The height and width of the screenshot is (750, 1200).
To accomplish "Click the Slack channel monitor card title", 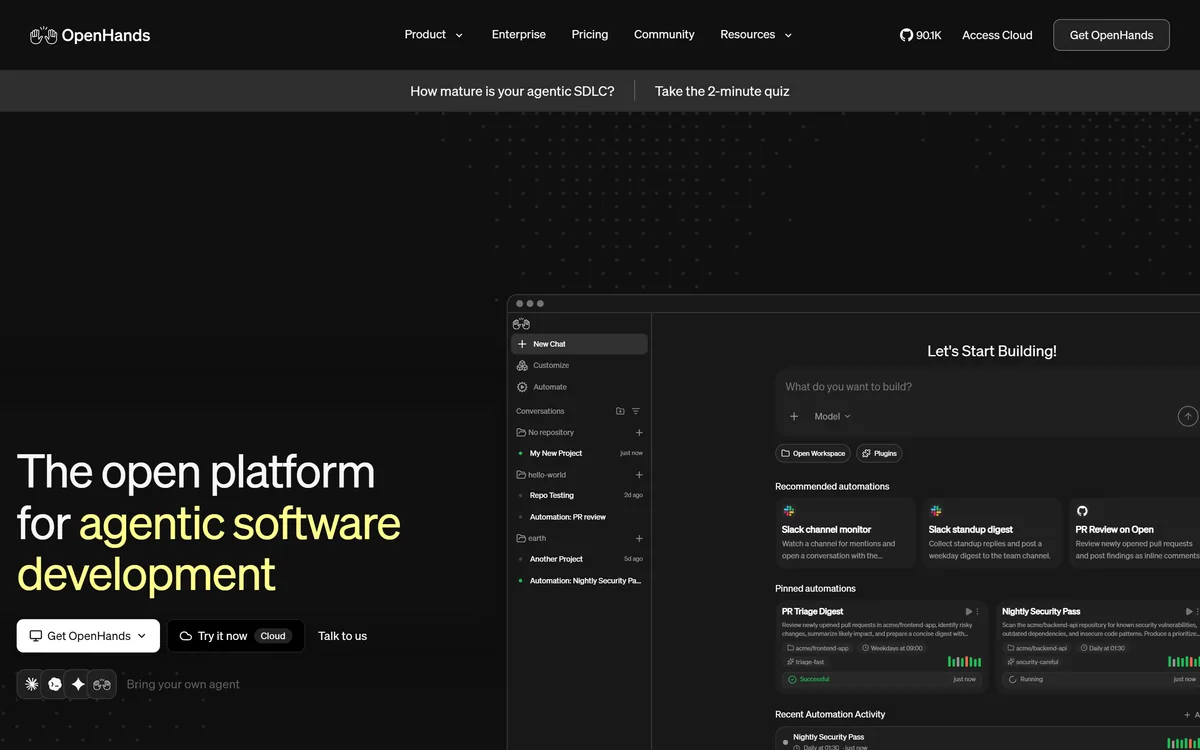I will [826, 529].
